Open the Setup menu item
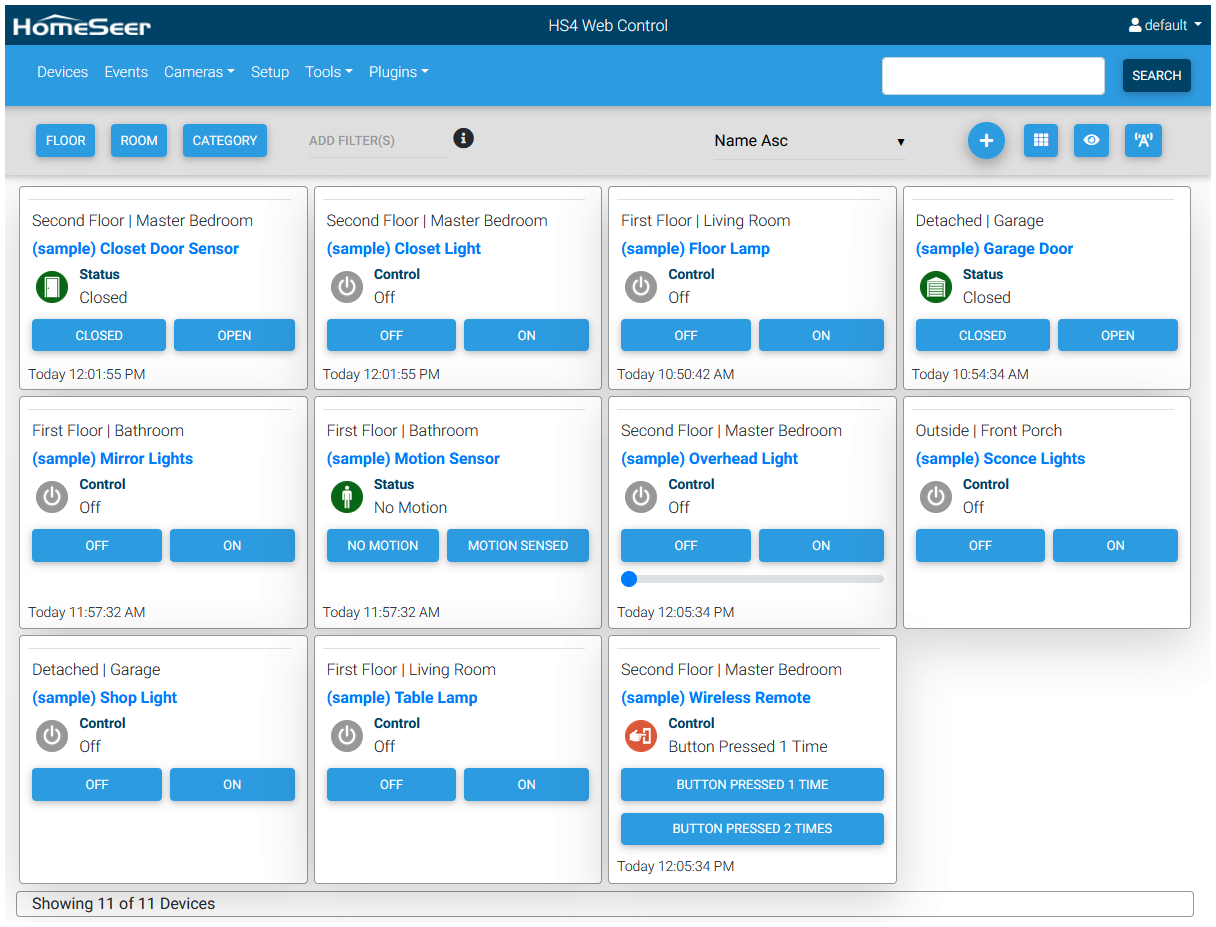 pos(269,72)
